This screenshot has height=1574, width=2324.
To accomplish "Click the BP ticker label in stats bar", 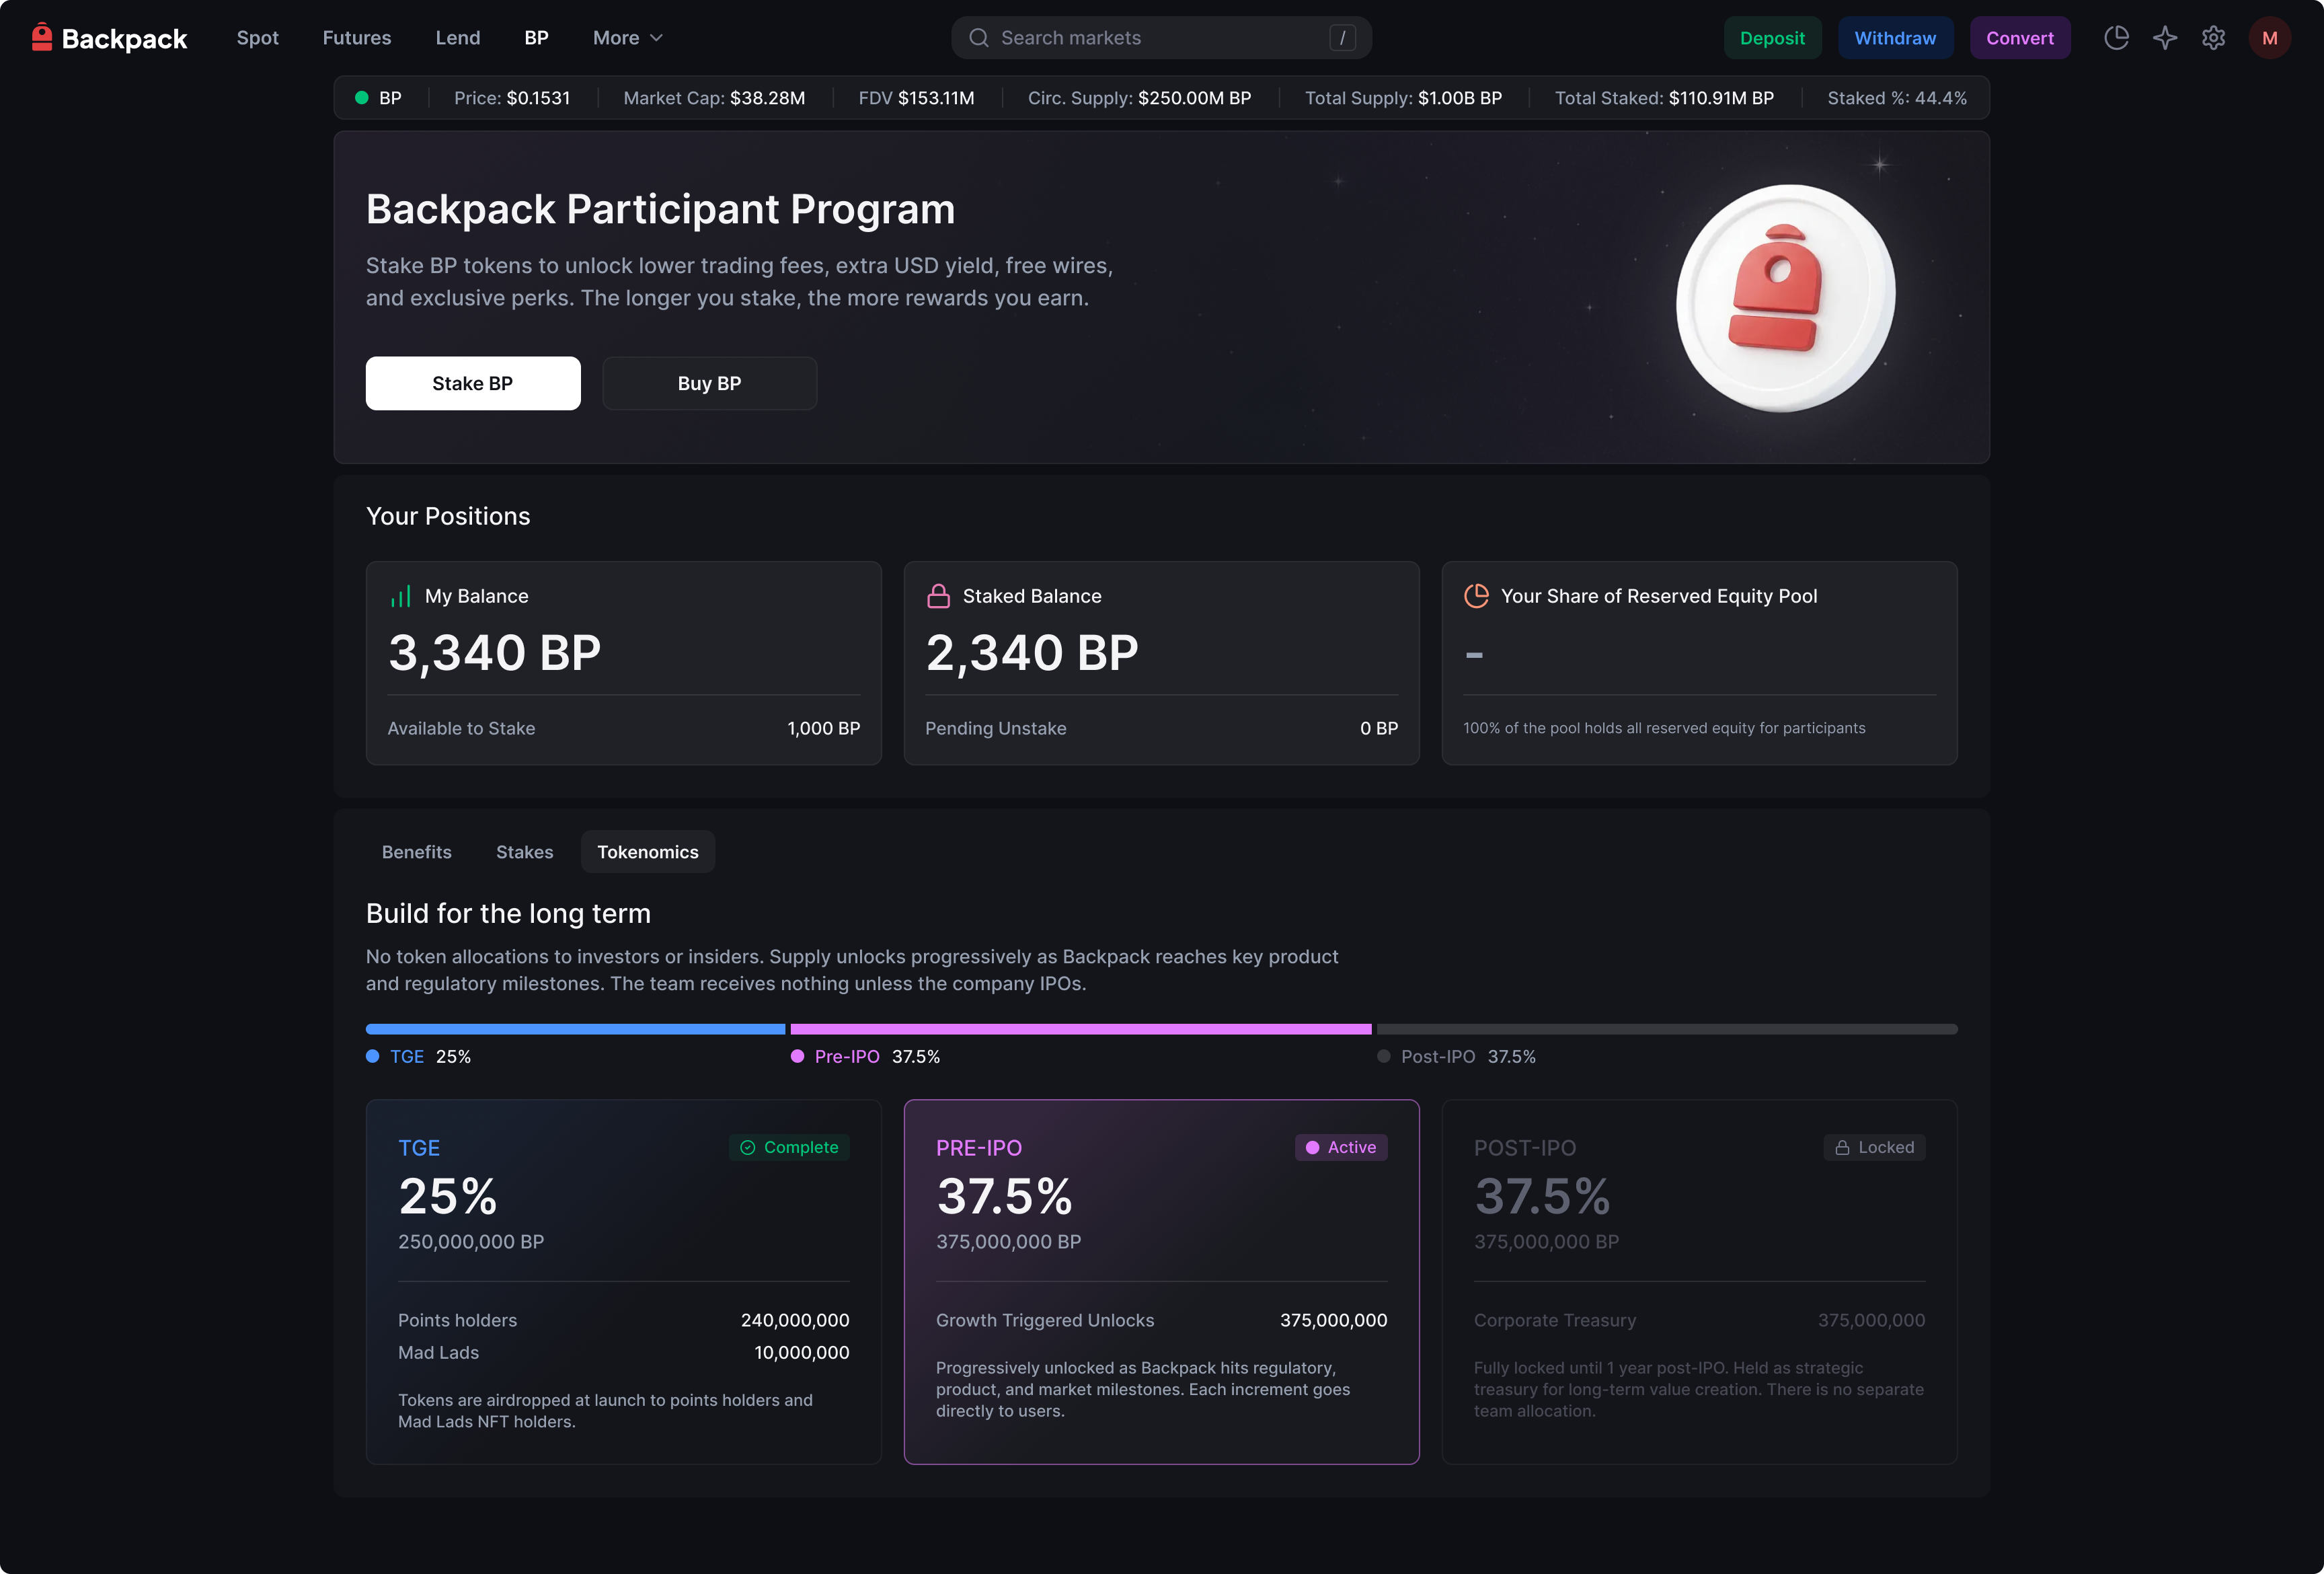I will click(x=390, y=98).
